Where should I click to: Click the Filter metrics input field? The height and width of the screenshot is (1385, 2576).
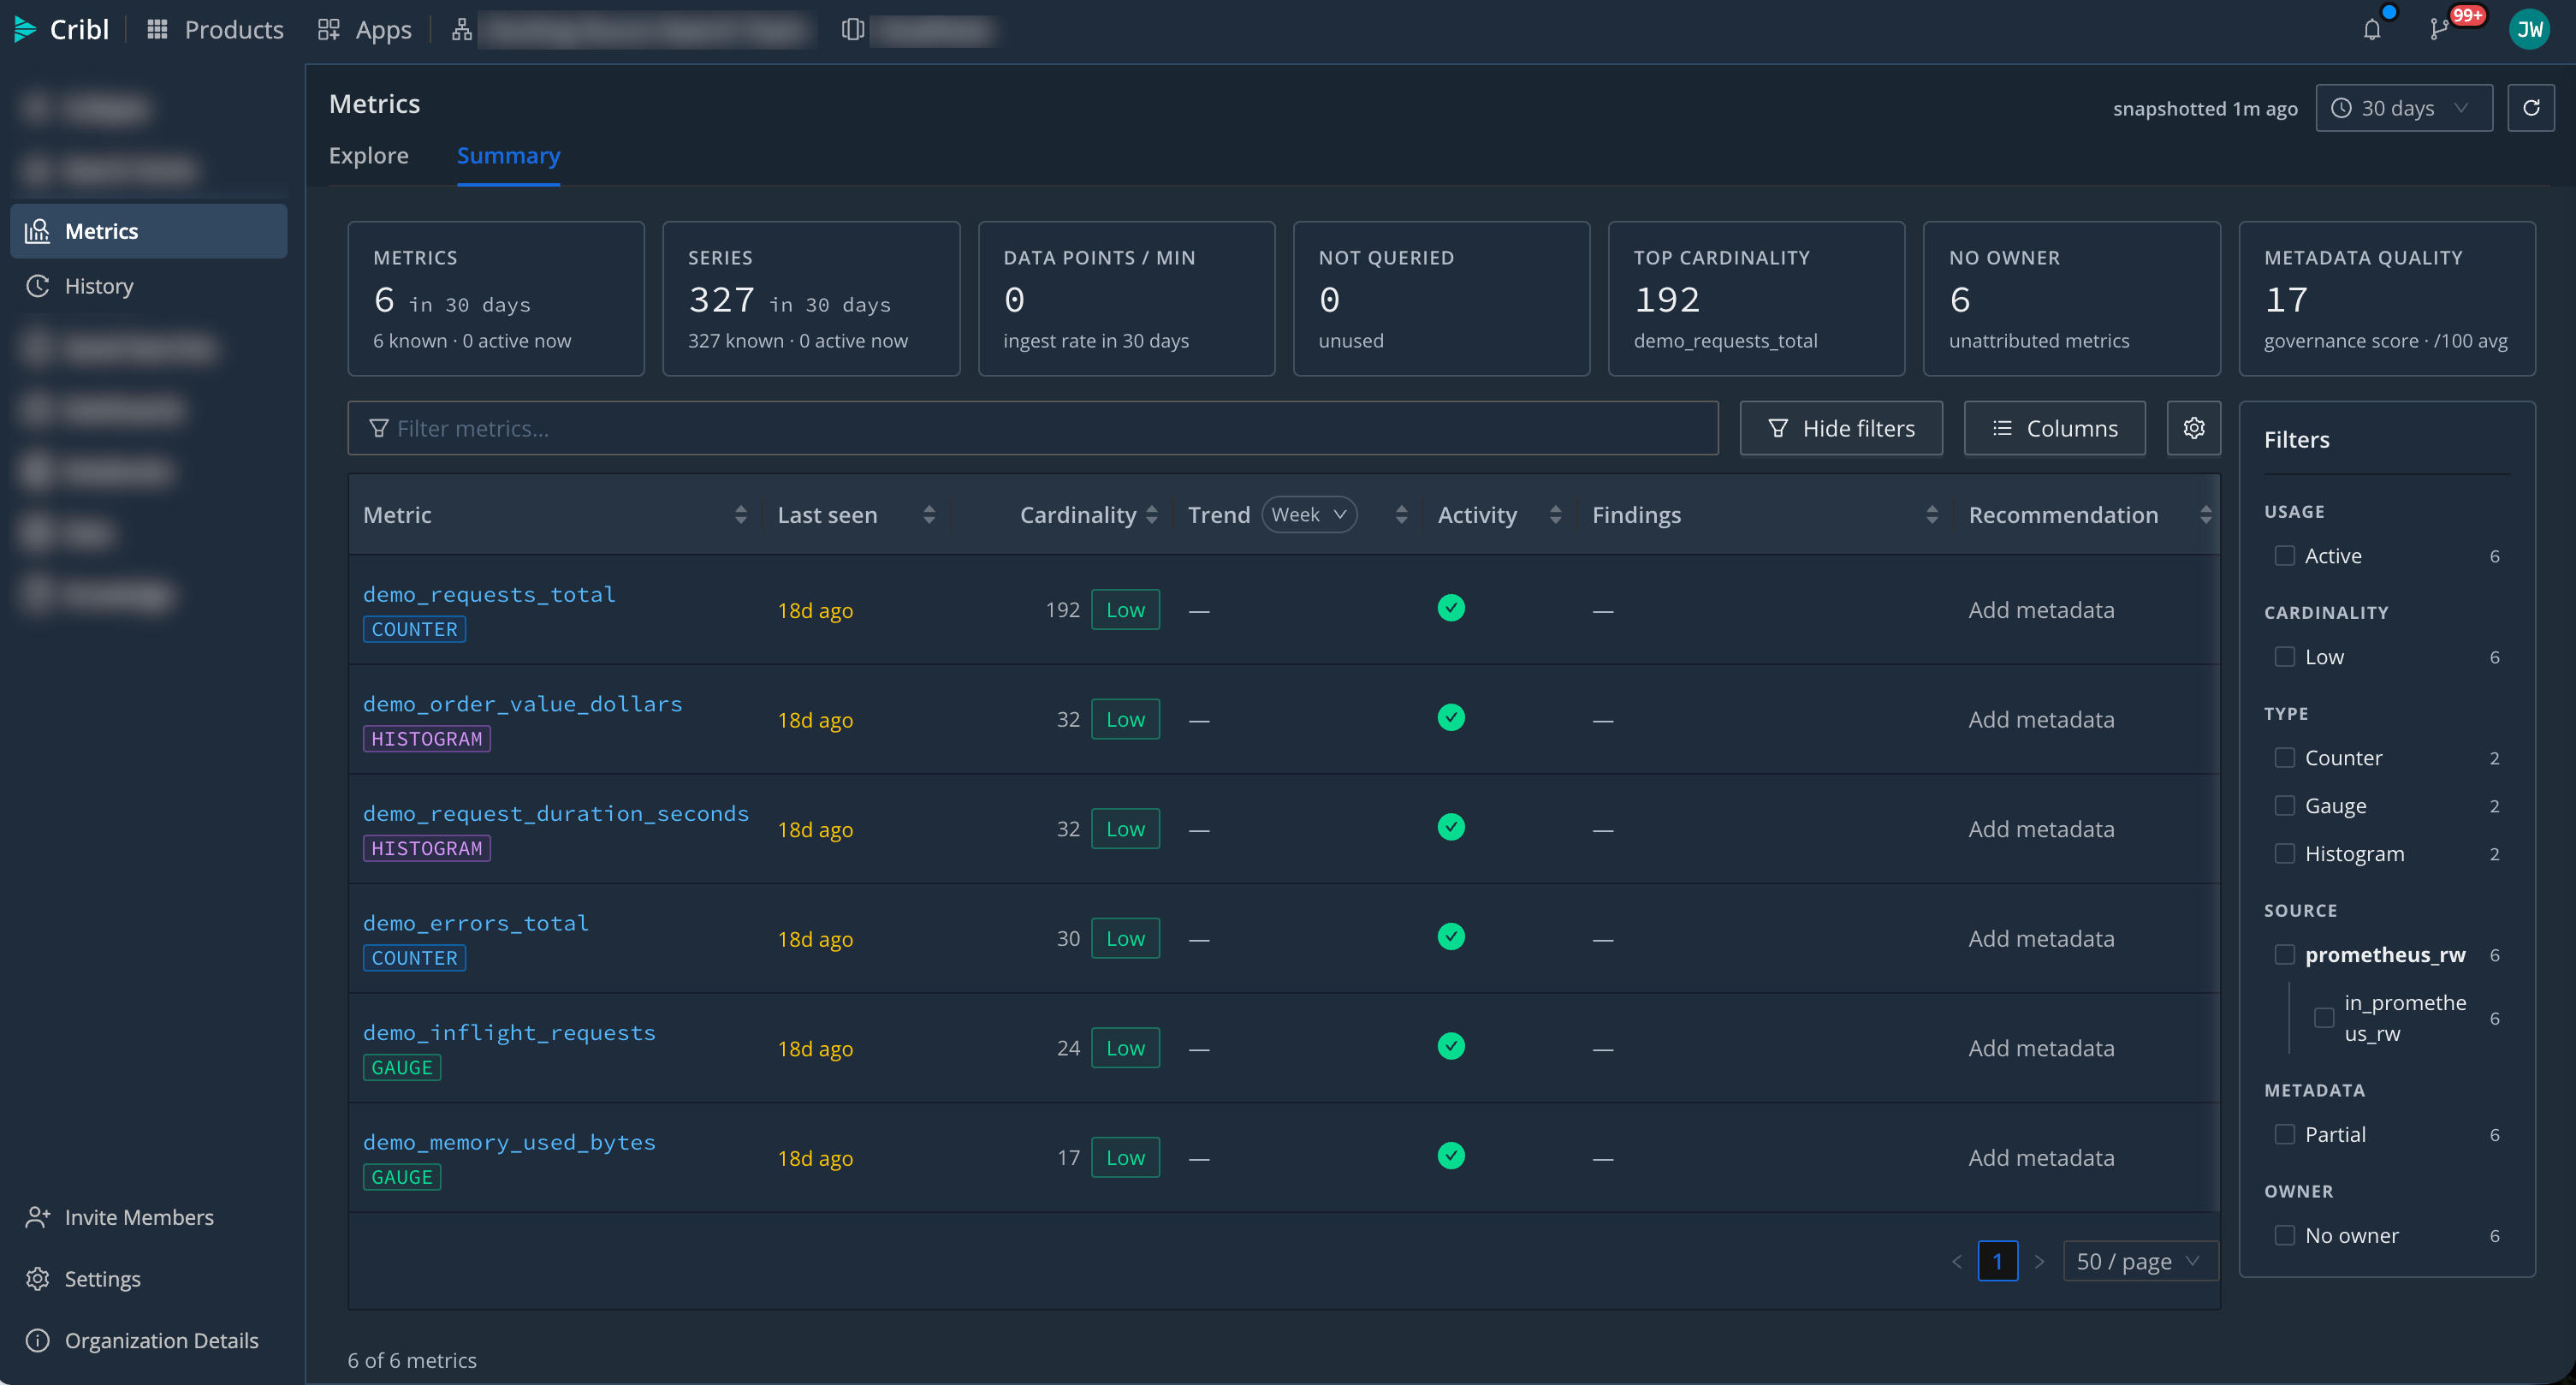point(1033,428)
